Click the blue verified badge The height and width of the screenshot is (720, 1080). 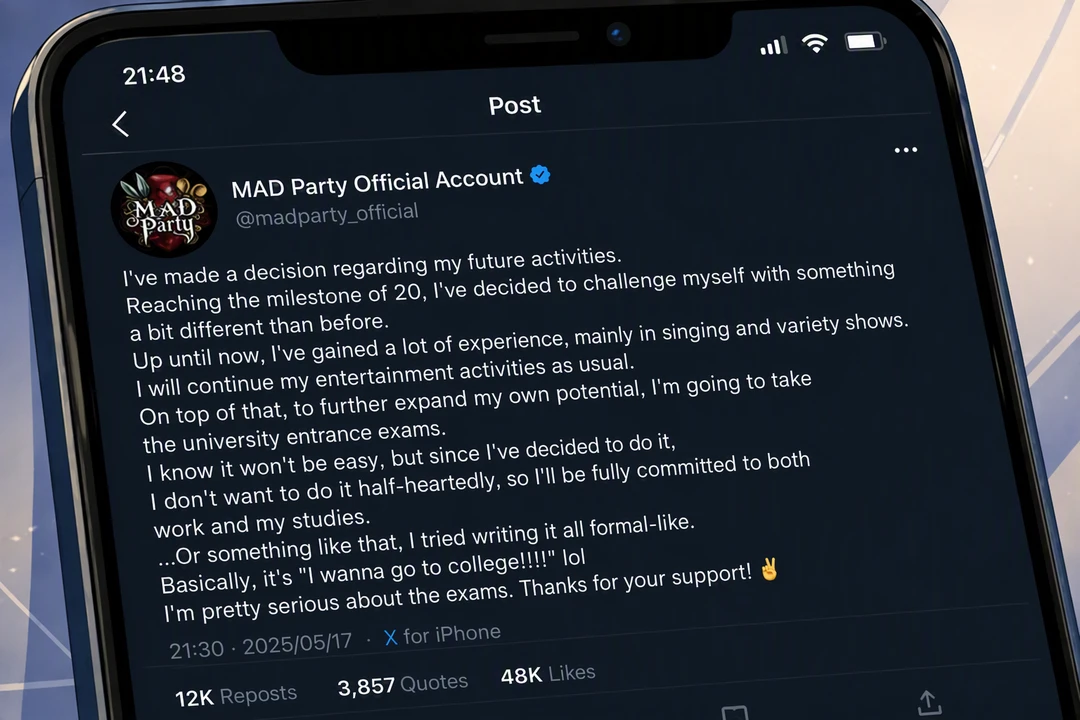click(540, 175)
